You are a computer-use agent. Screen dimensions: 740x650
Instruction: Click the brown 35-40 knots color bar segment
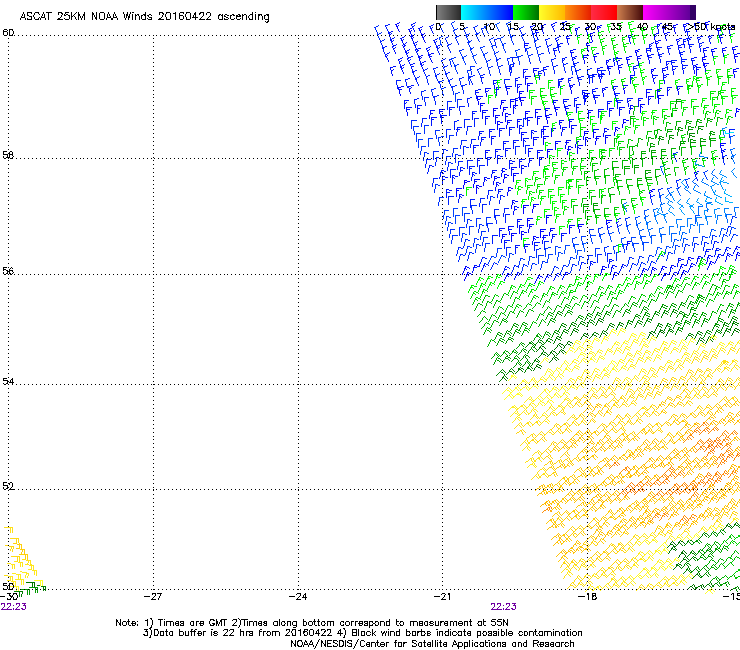tap(630, 12)
